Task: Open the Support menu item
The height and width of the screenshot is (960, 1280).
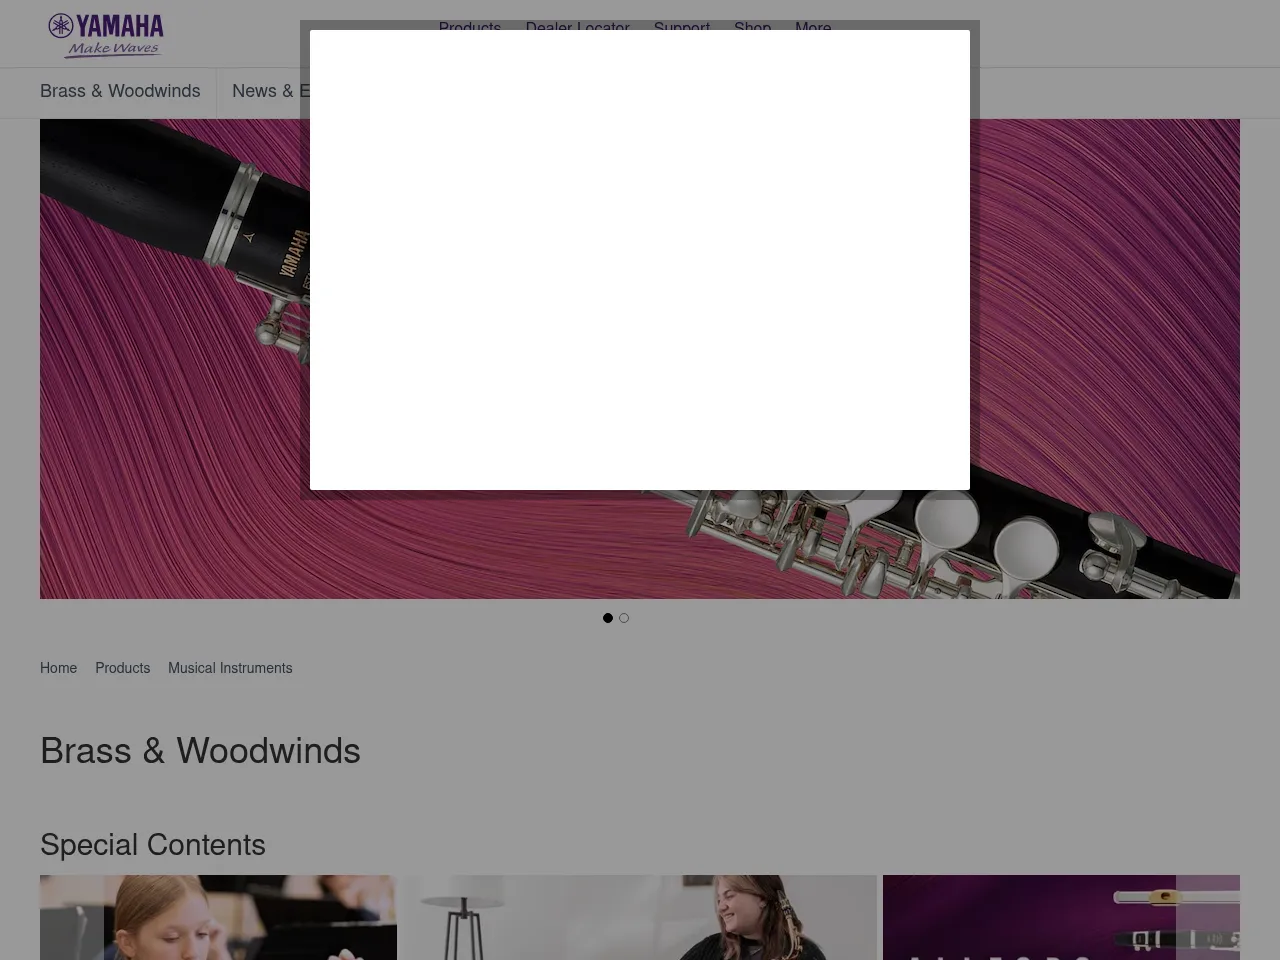Action: (x=681, y=26)
